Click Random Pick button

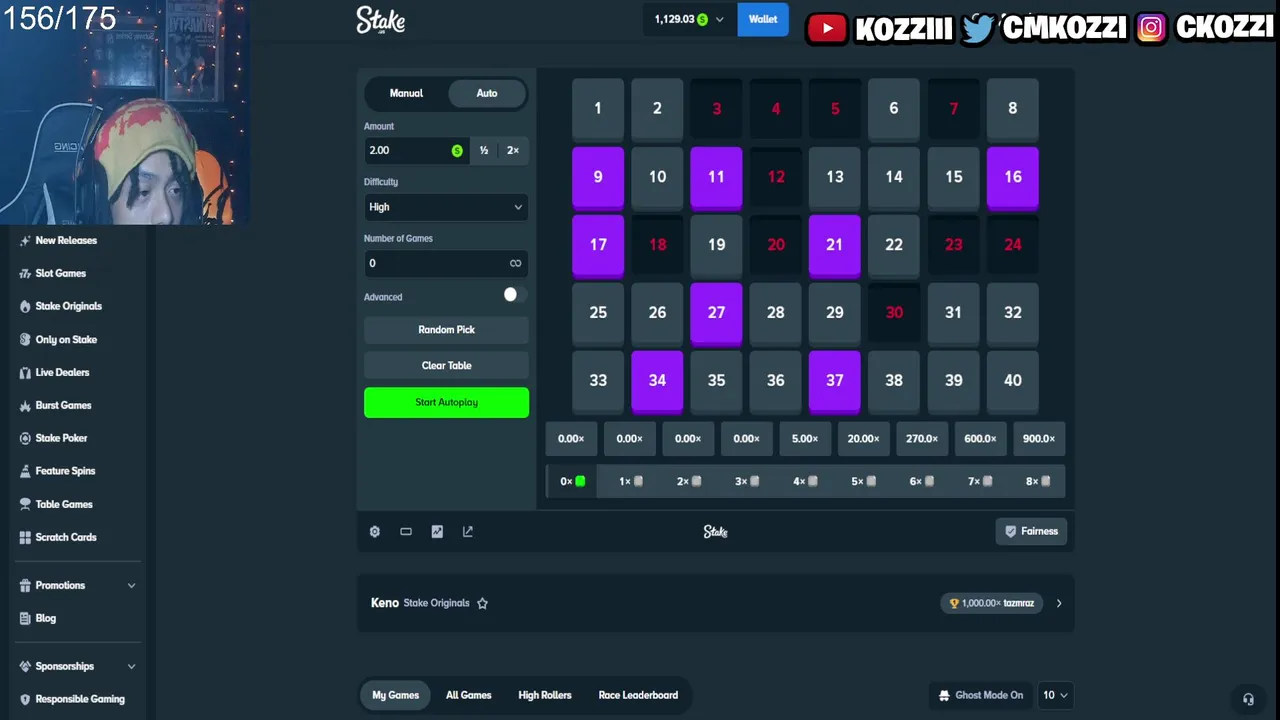point(446,330)
